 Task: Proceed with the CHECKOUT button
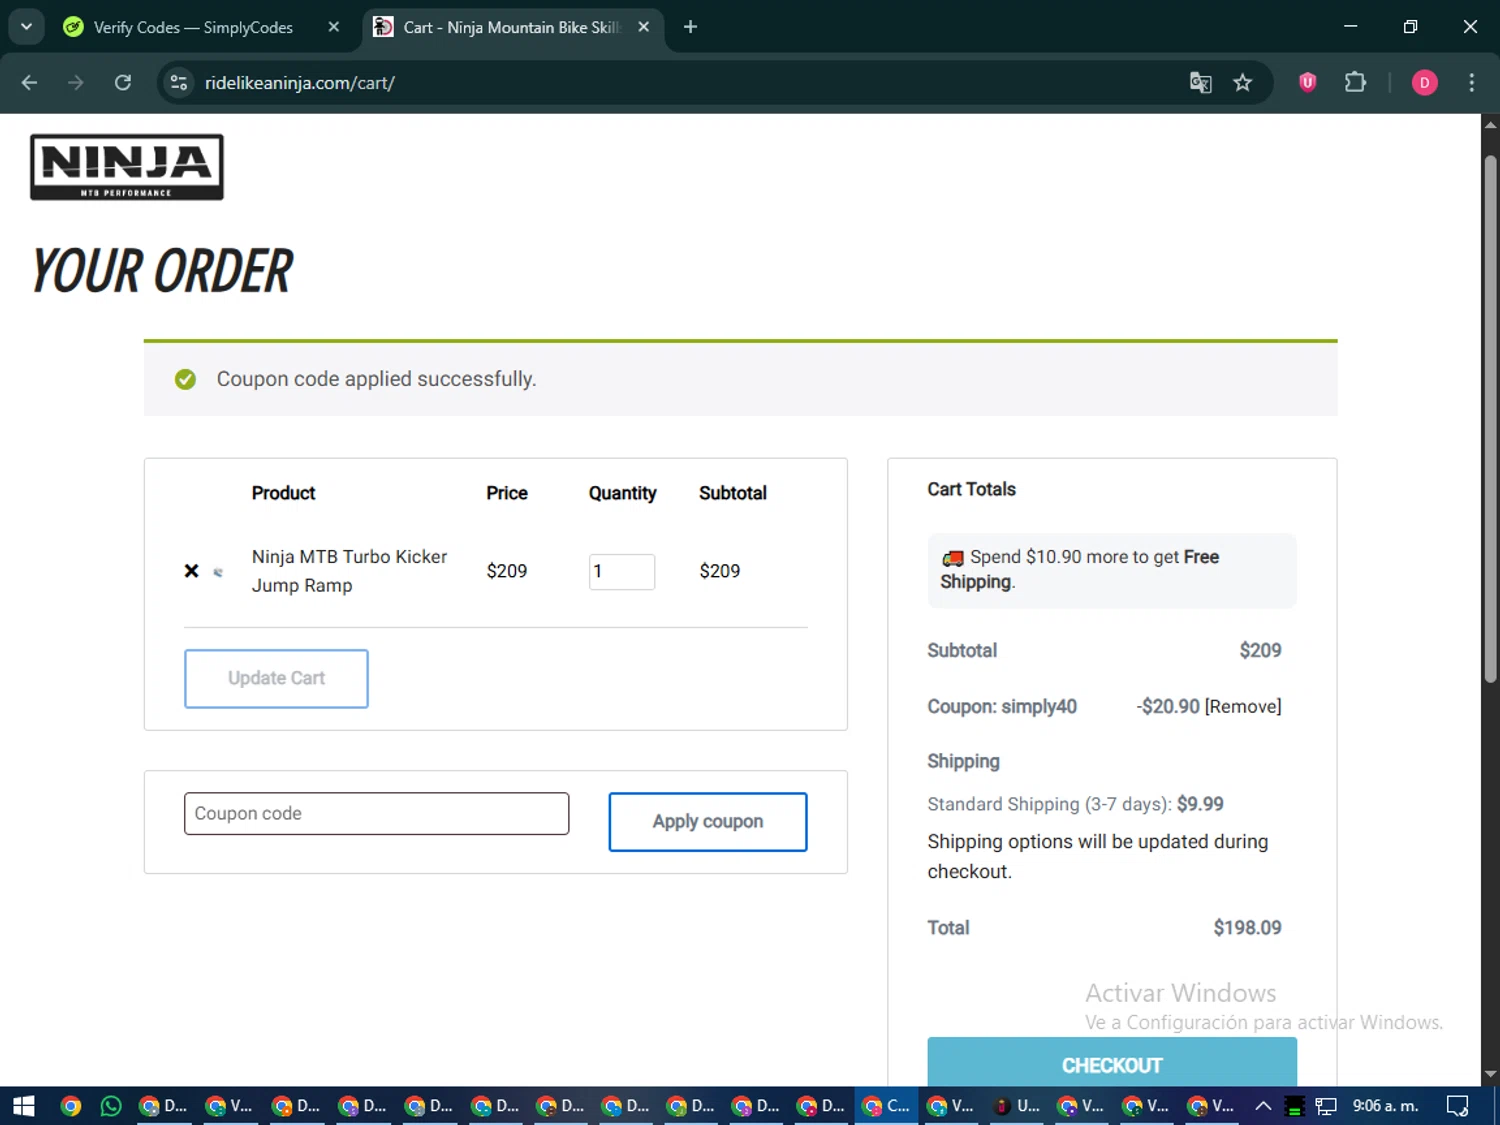1112,1063
